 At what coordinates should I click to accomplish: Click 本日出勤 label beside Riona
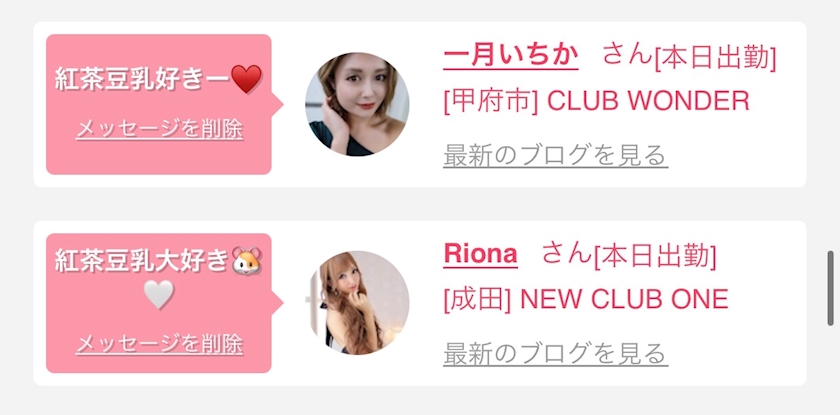coord(655,257)
